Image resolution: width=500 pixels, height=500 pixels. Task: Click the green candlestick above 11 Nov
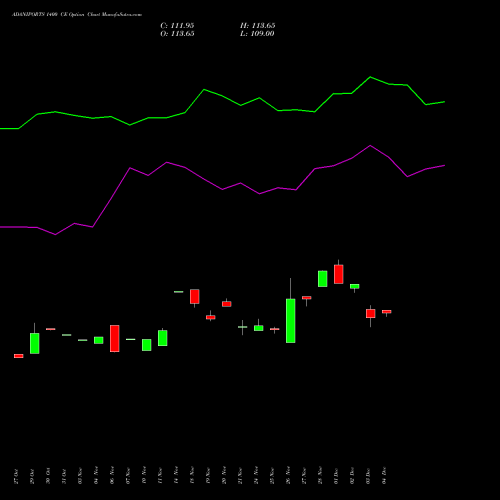click(x=163, y=338)
